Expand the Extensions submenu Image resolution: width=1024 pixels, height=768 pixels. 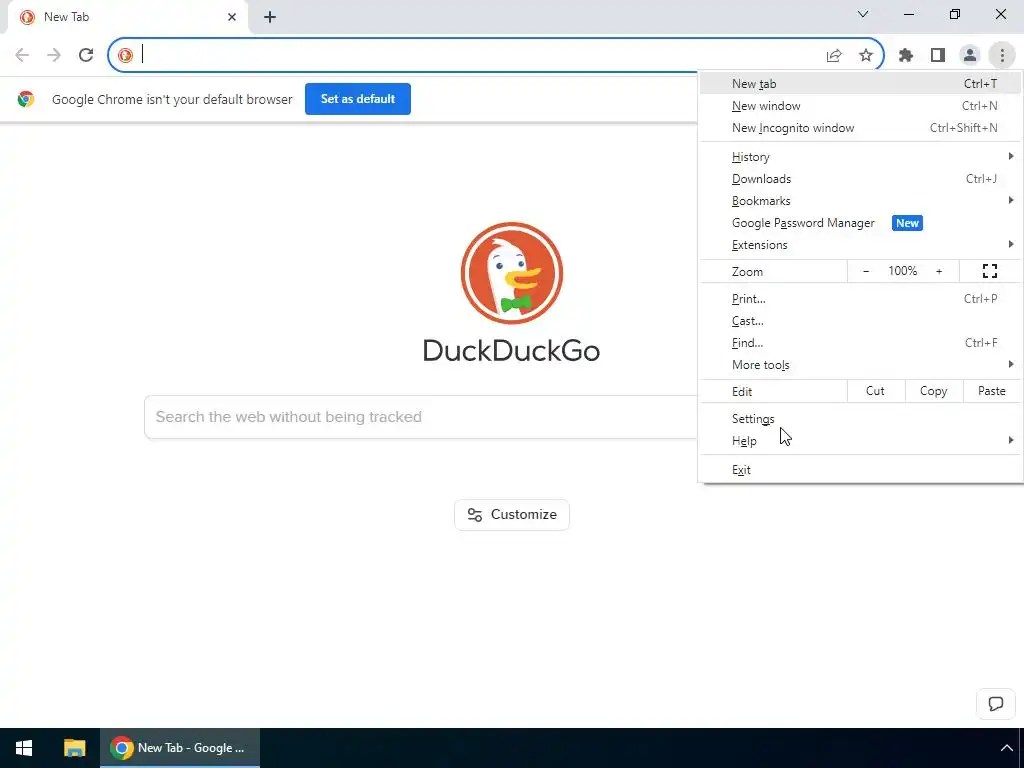click(x=860, y=245)
